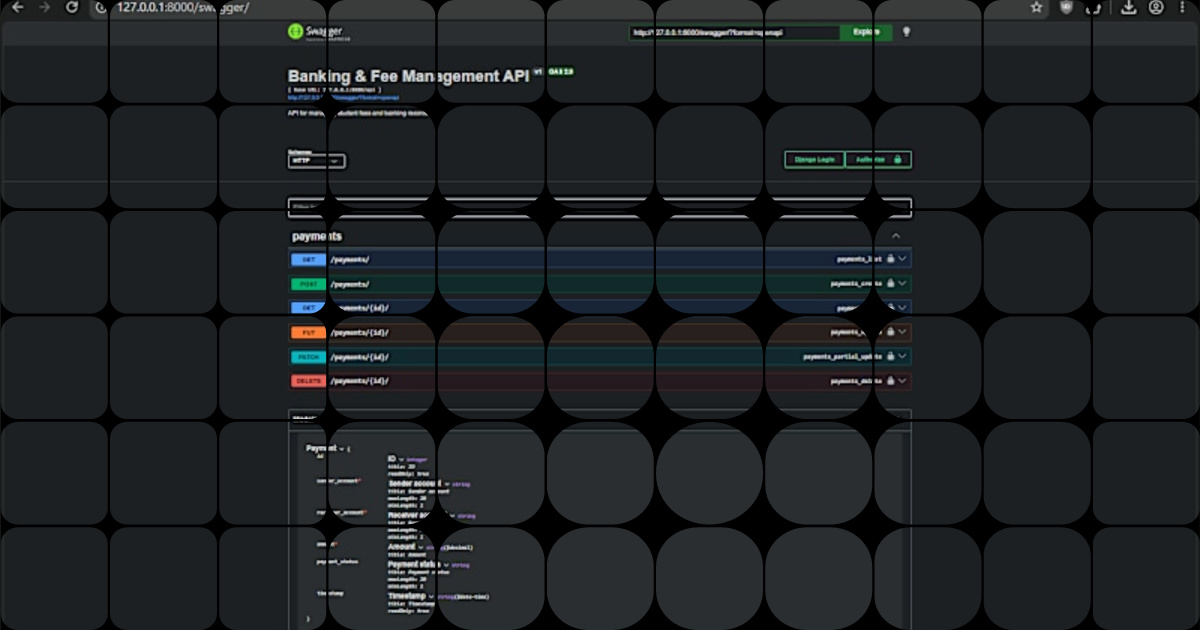Click the "Amount" field title
Viewport: 1200px width, 630px height.
(x=401, y=547)
